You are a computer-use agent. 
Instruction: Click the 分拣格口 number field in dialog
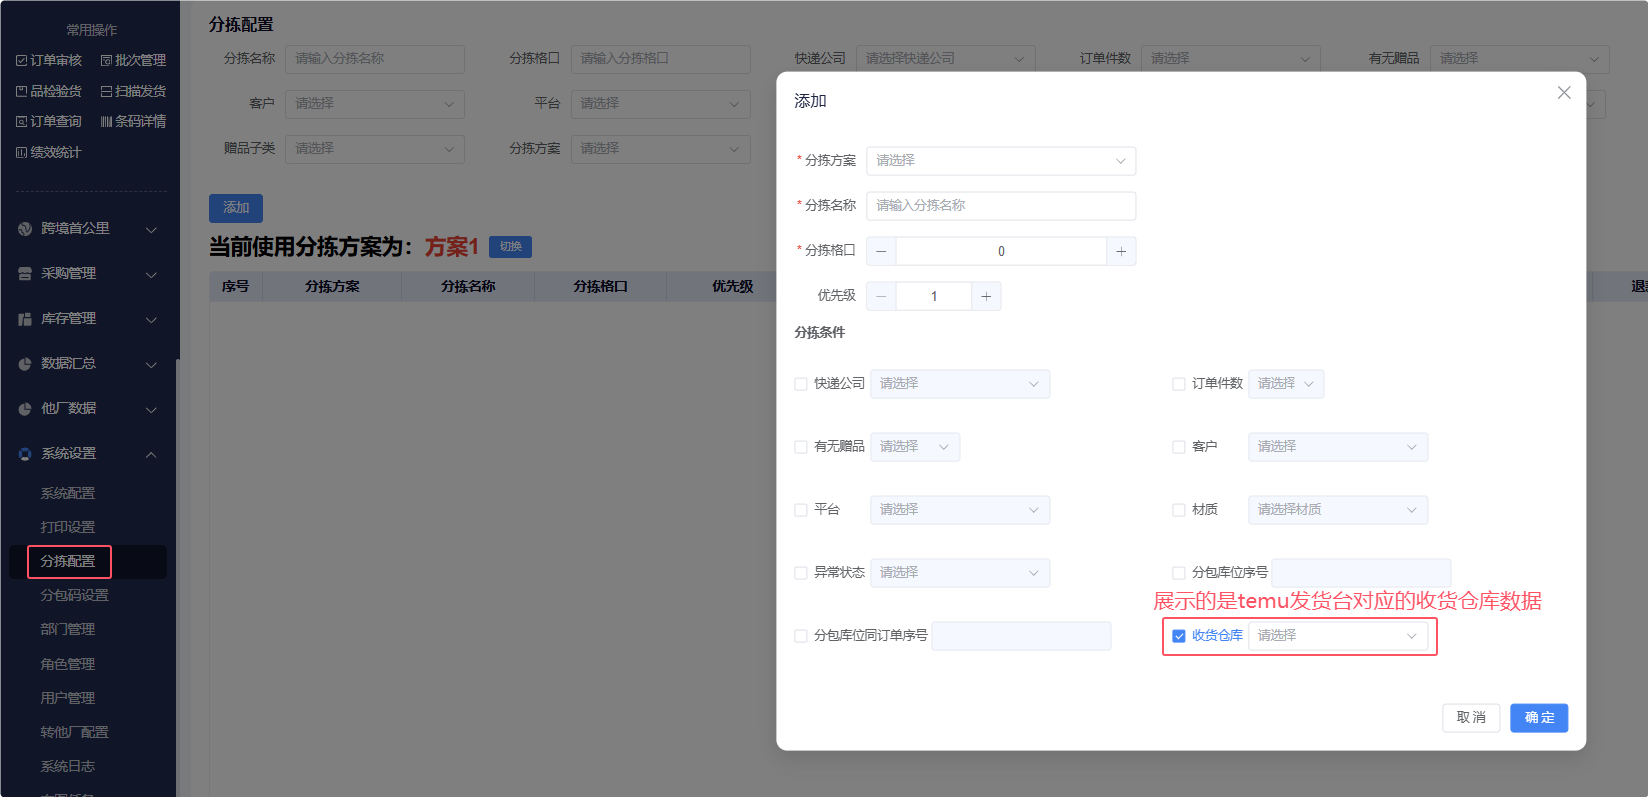coord(1001,251)
